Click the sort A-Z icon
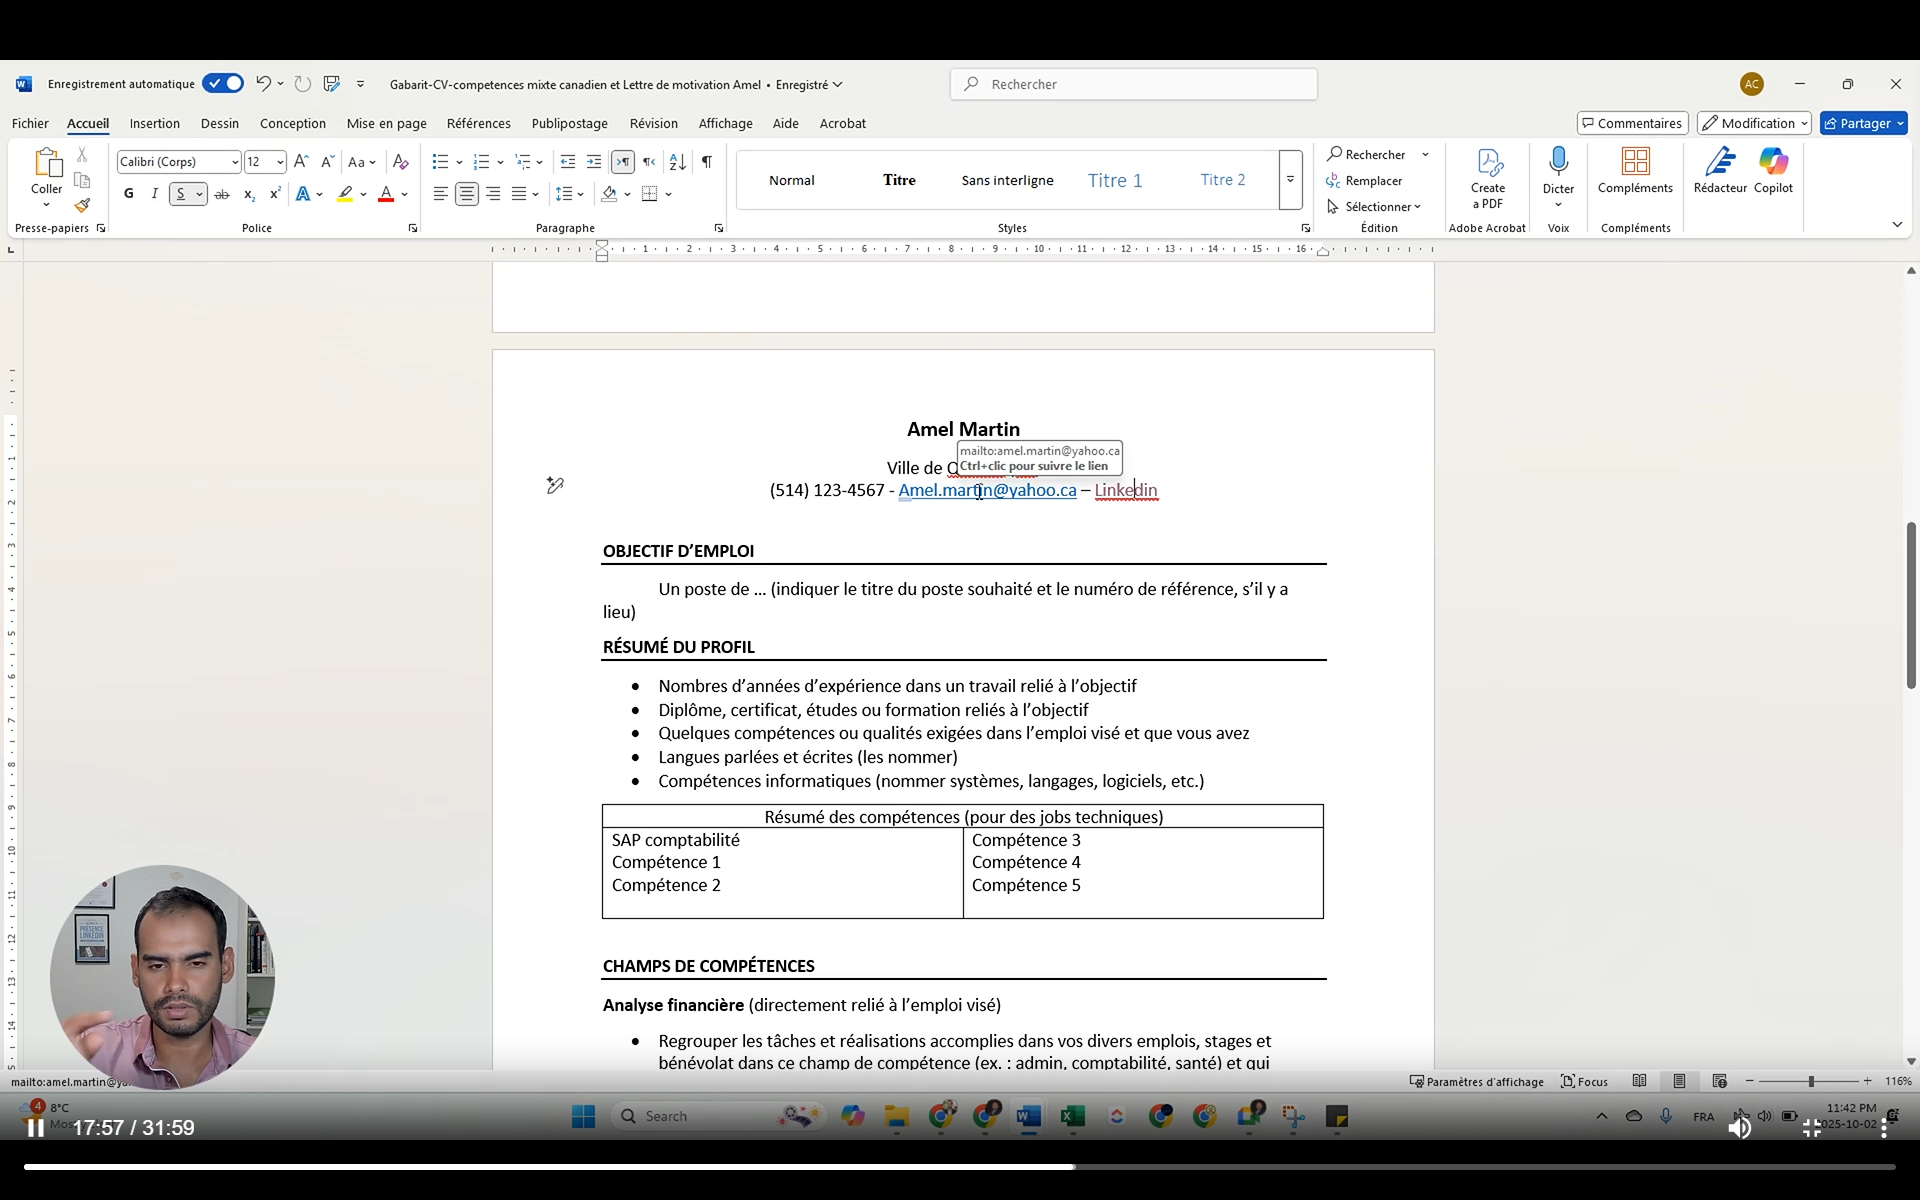This screenshot has width=1920, height=1200. (x=677, y=162)
